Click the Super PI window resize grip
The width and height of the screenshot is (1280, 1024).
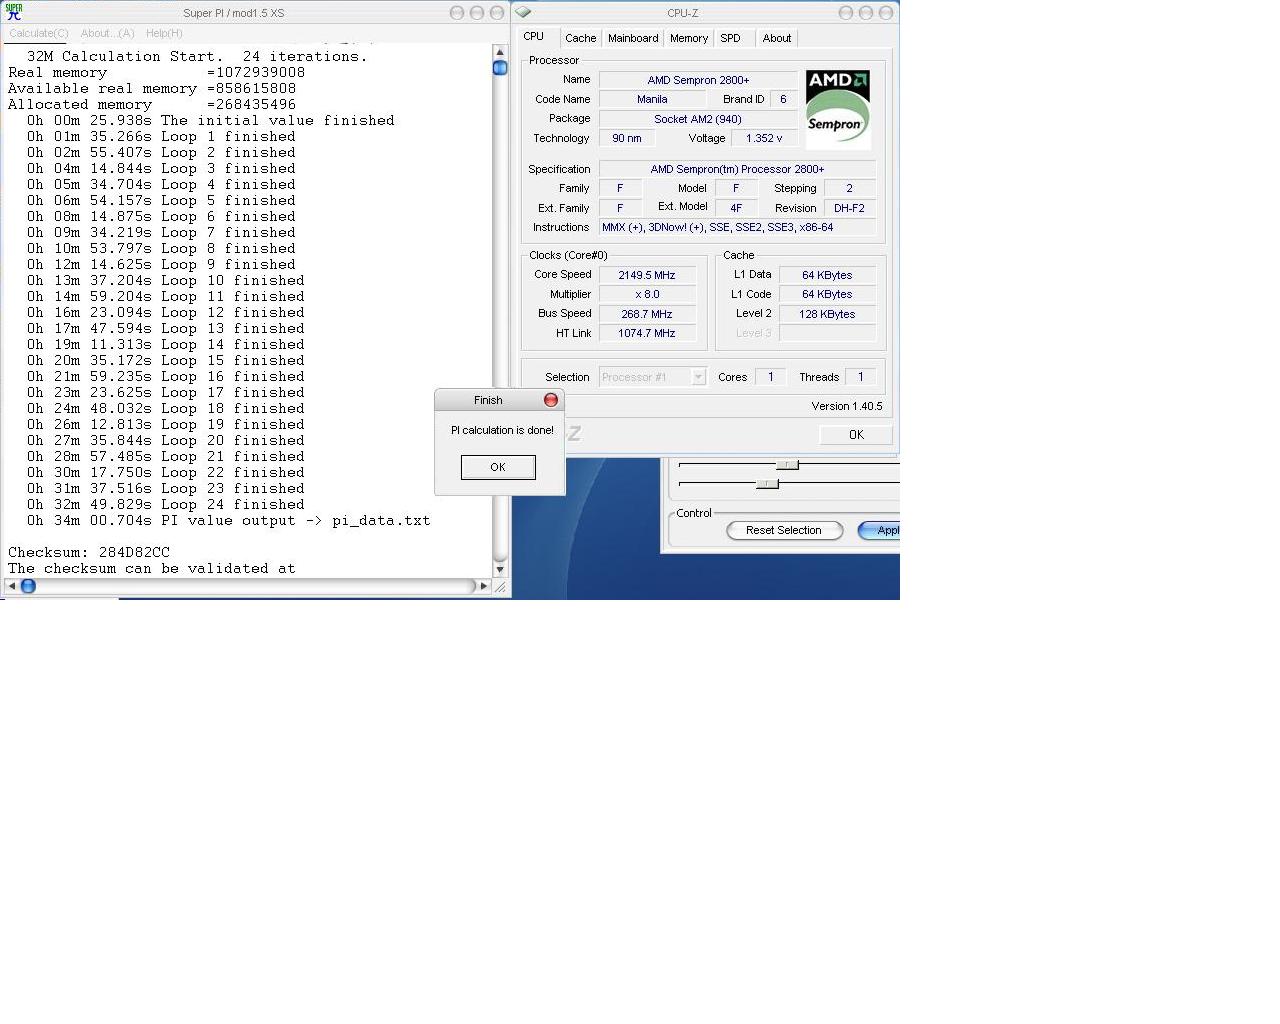pos(501,587)
